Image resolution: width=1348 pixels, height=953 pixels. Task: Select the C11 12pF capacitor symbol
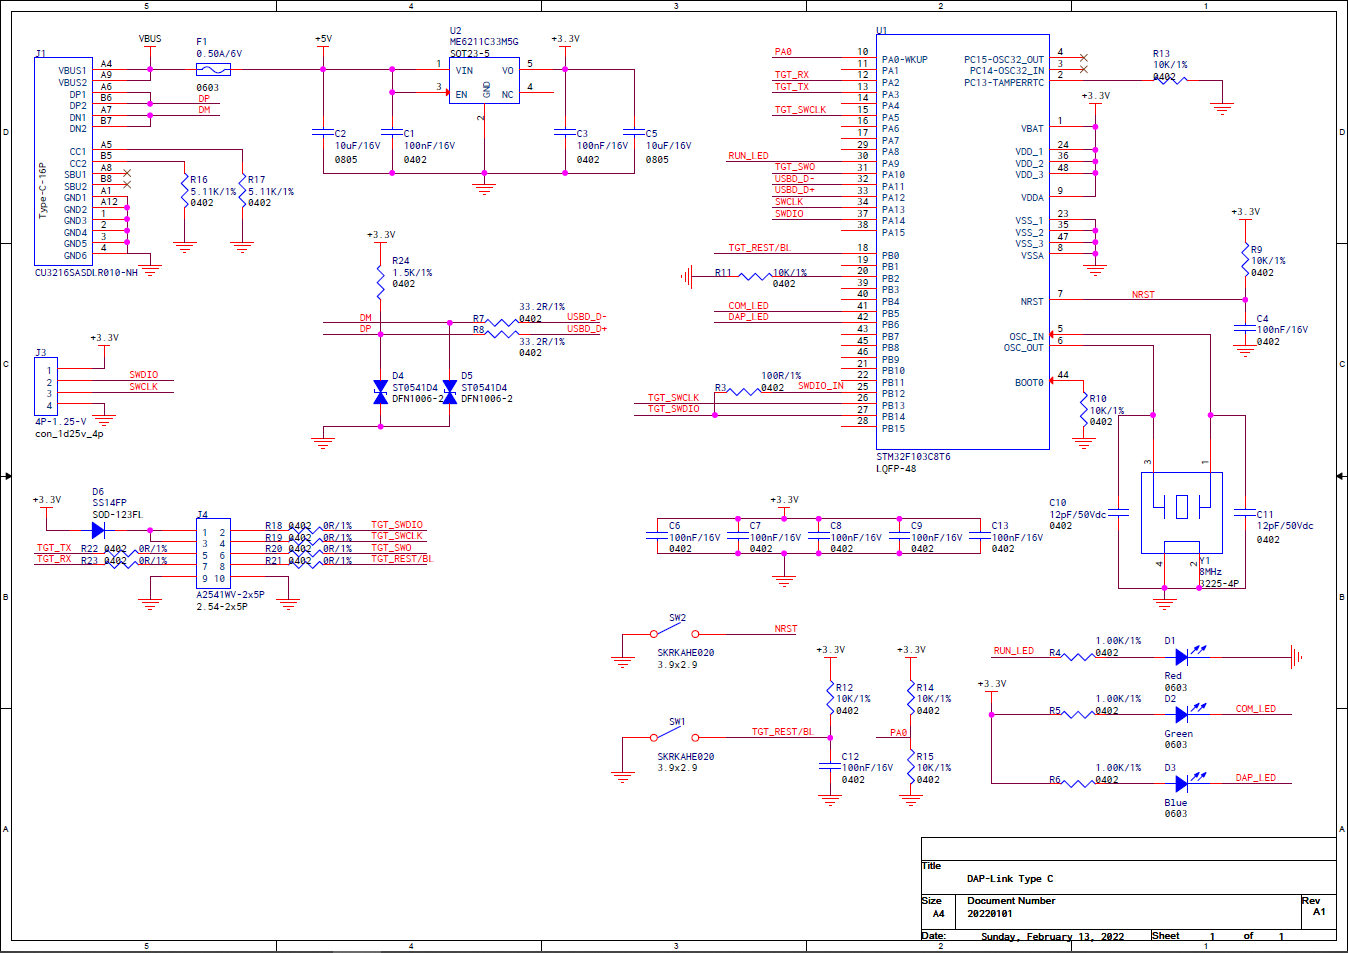click(x=1245, y=513)
